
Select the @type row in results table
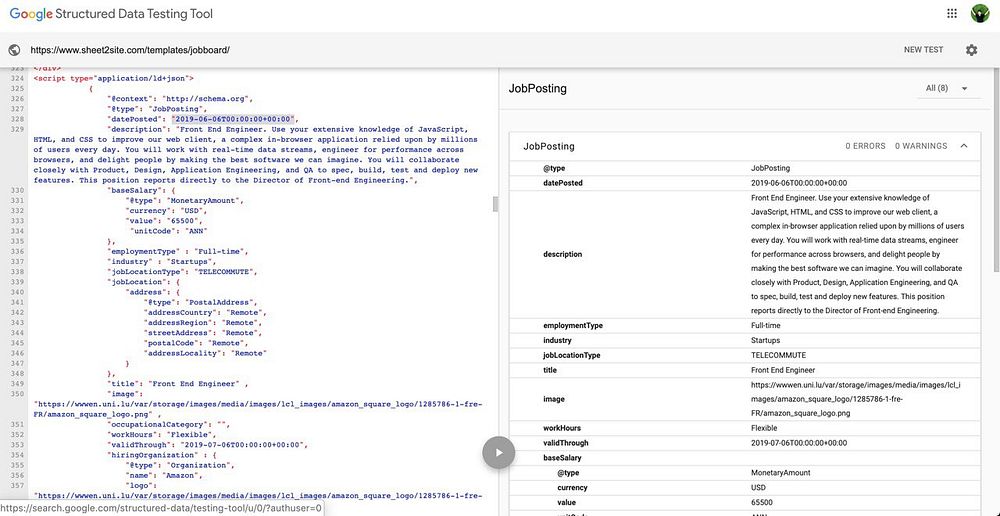click(745, 168)
